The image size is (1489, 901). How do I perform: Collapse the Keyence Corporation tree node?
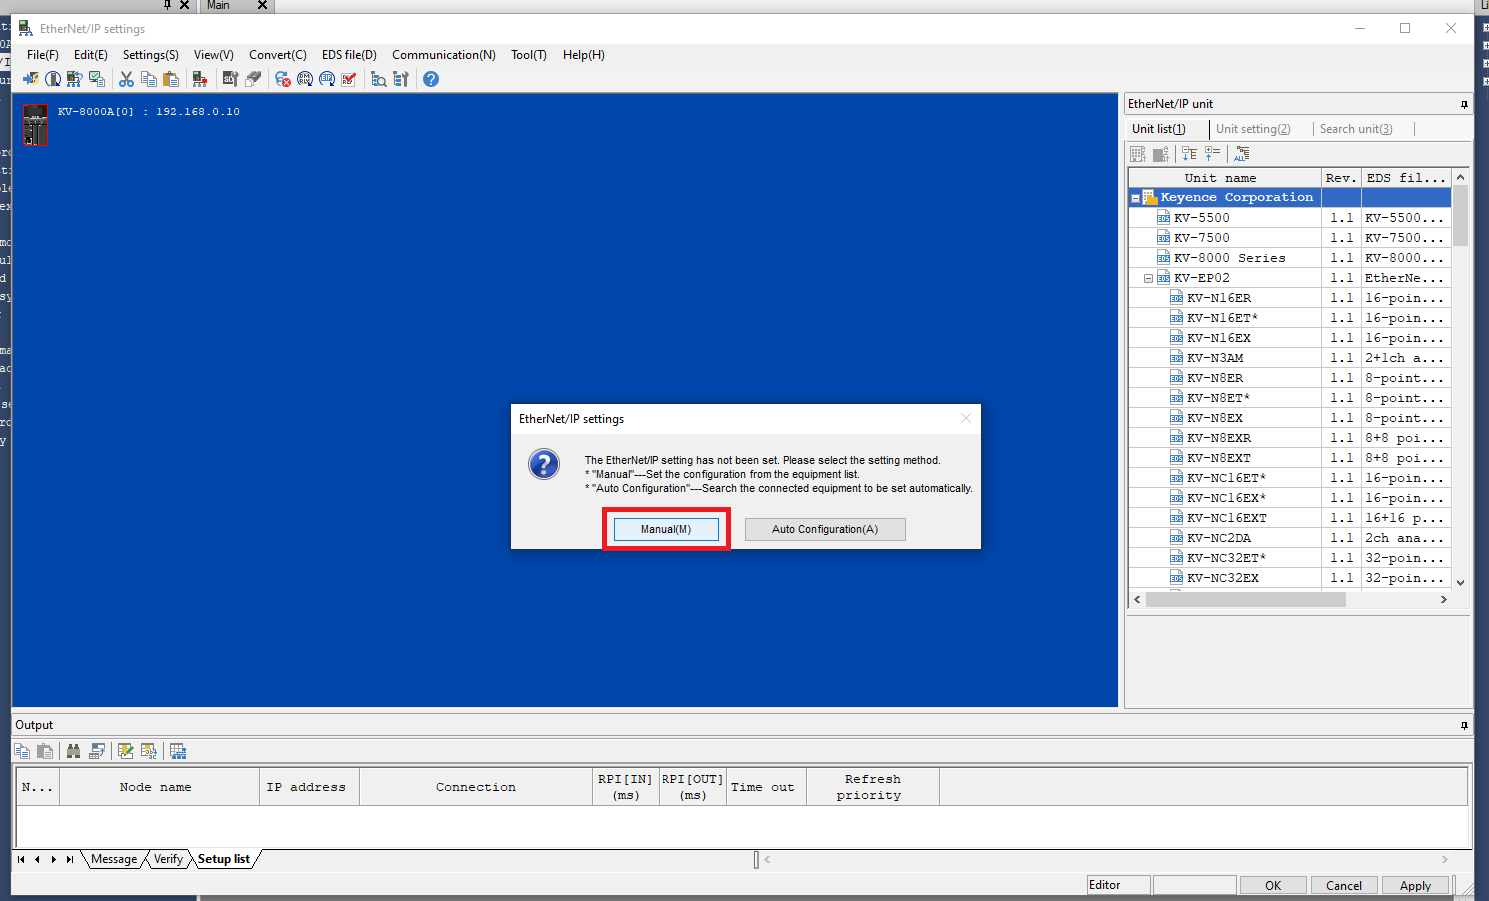1135,198
